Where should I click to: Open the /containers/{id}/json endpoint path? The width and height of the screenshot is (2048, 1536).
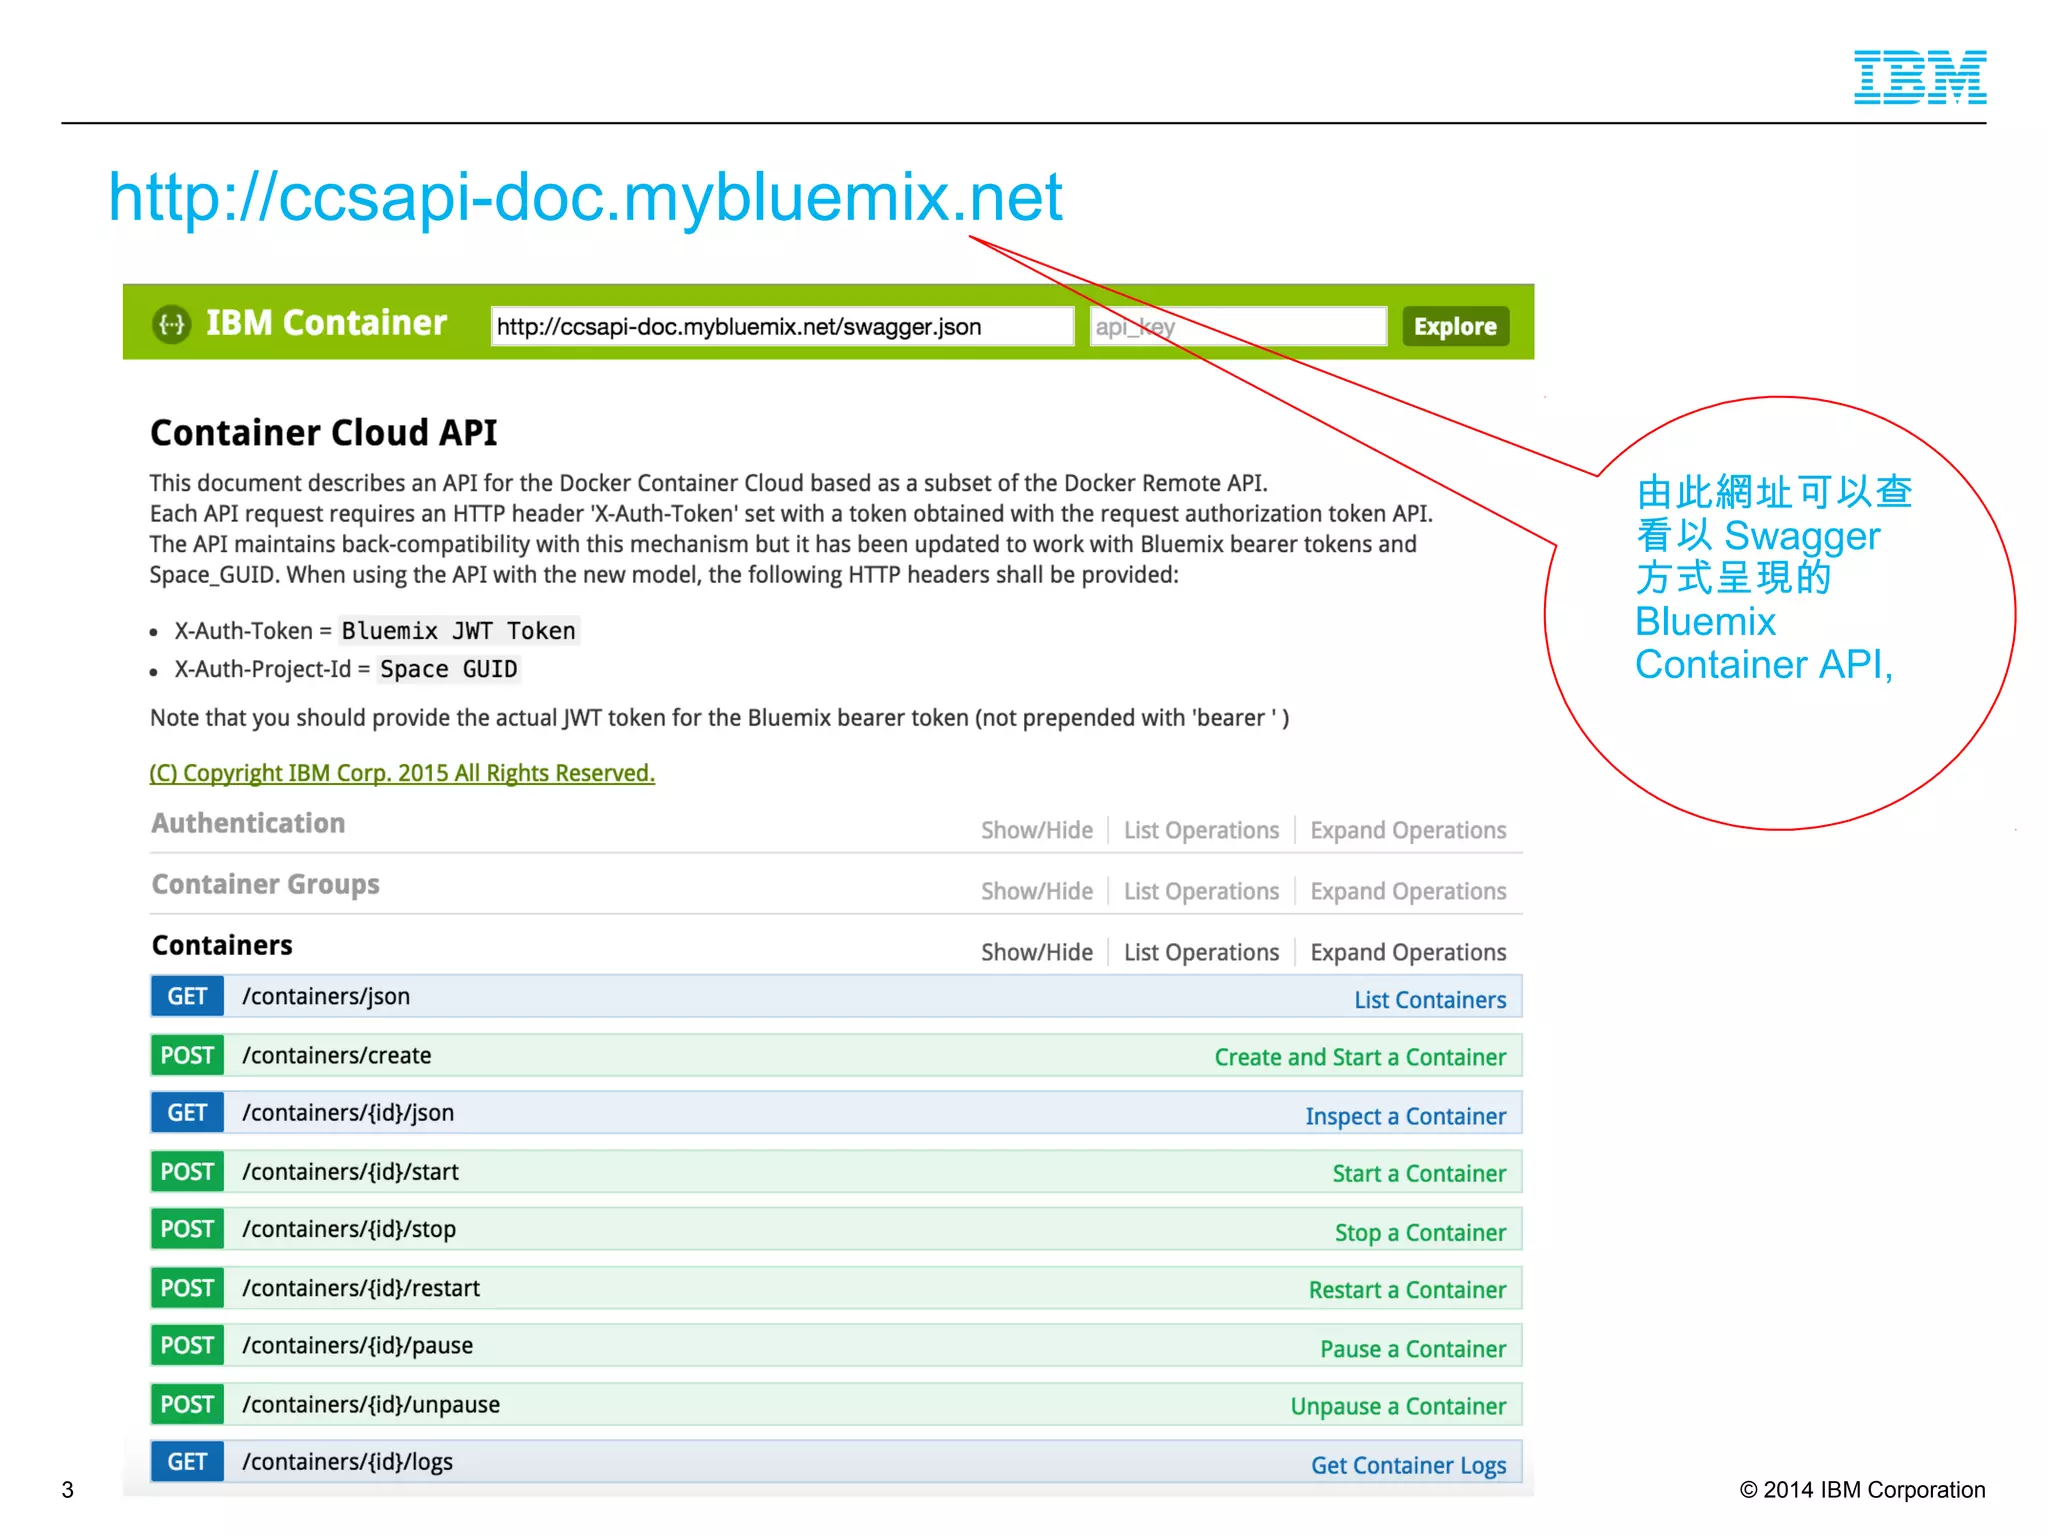[348, 1113]
